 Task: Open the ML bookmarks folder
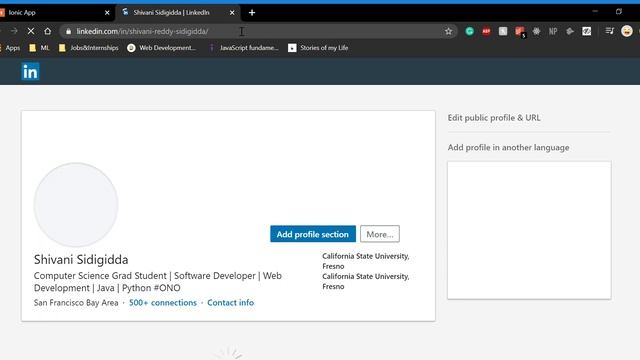39,48
